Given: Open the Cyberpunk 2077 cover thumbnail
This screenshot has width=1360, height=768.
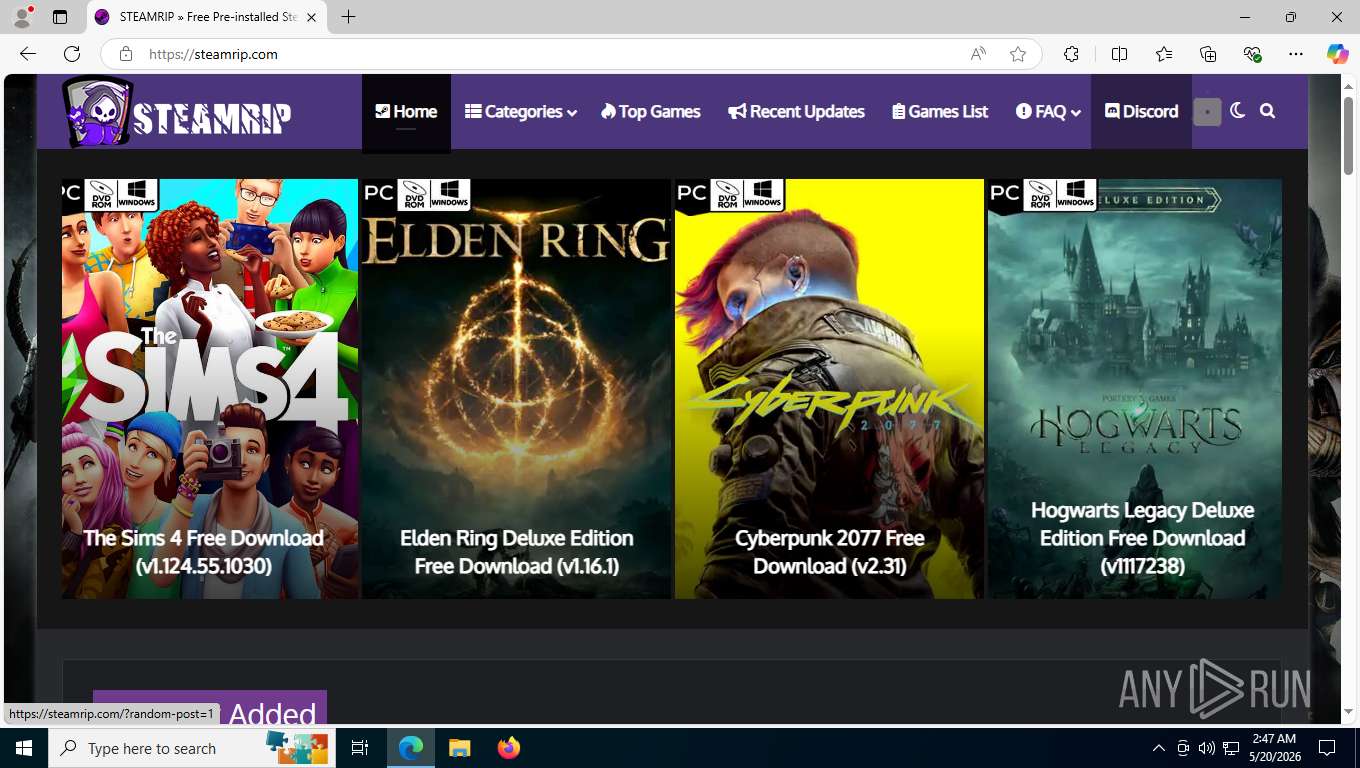Looking at the screenshot, I should coord(829,389).
